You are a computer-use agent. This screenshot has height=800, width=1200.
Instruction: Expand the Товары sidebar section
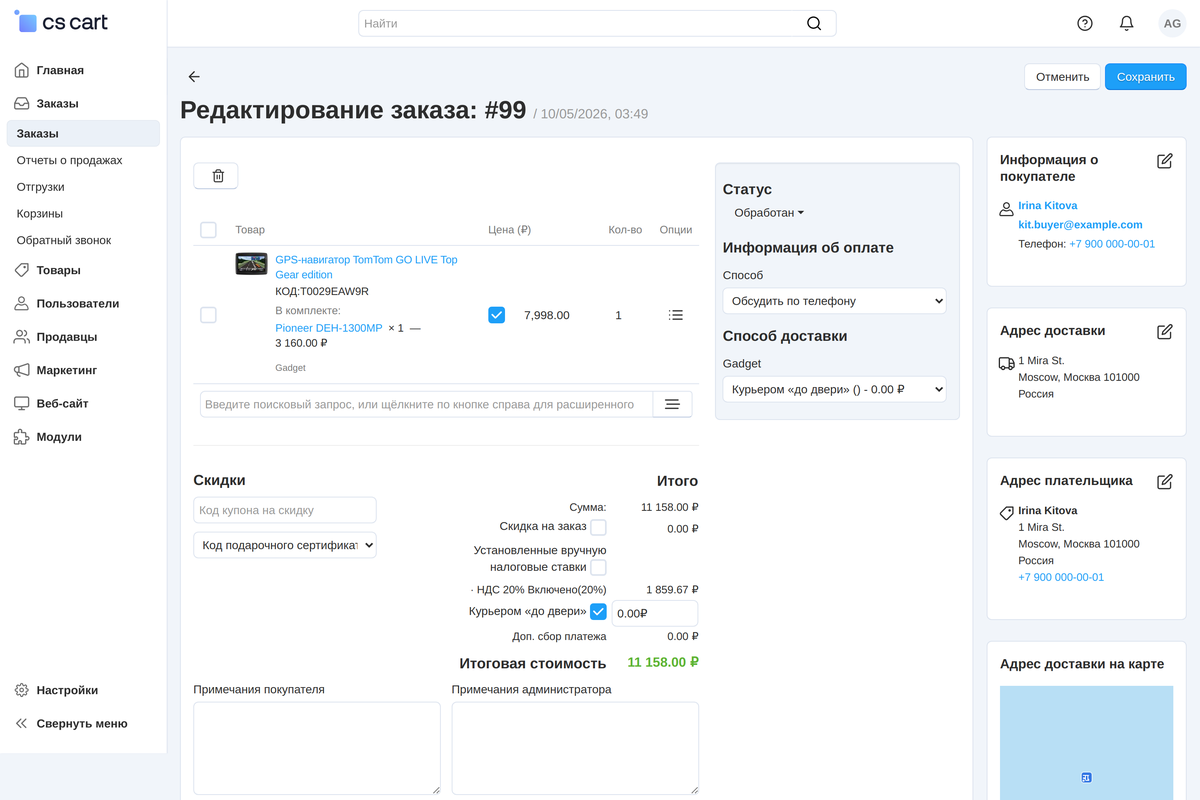click(59, 270)
